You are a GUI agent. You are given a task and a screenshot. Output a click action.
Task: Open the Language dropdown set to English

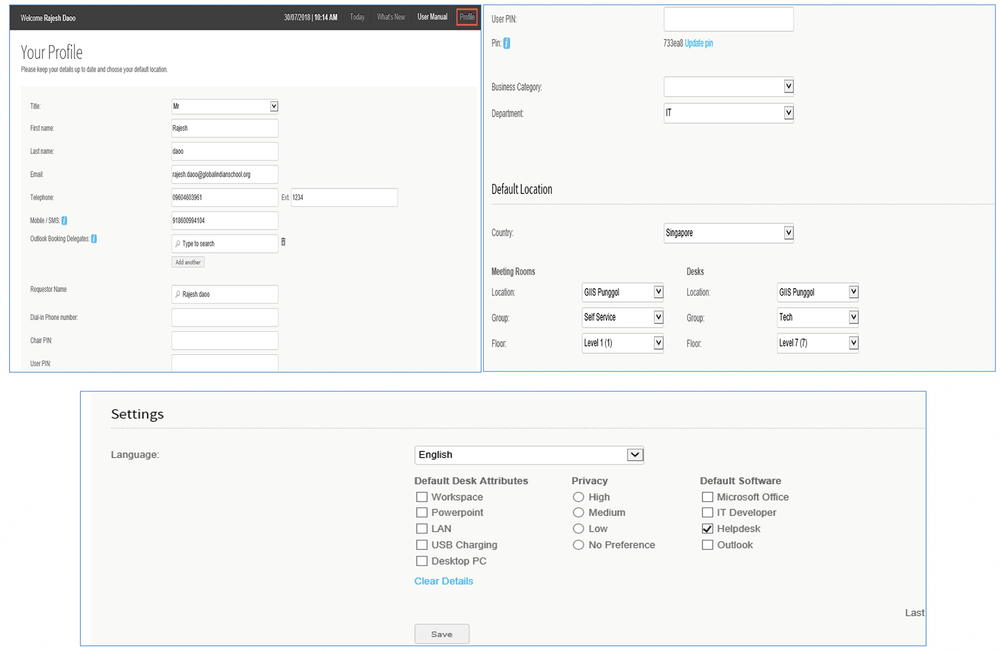point(529,455)
